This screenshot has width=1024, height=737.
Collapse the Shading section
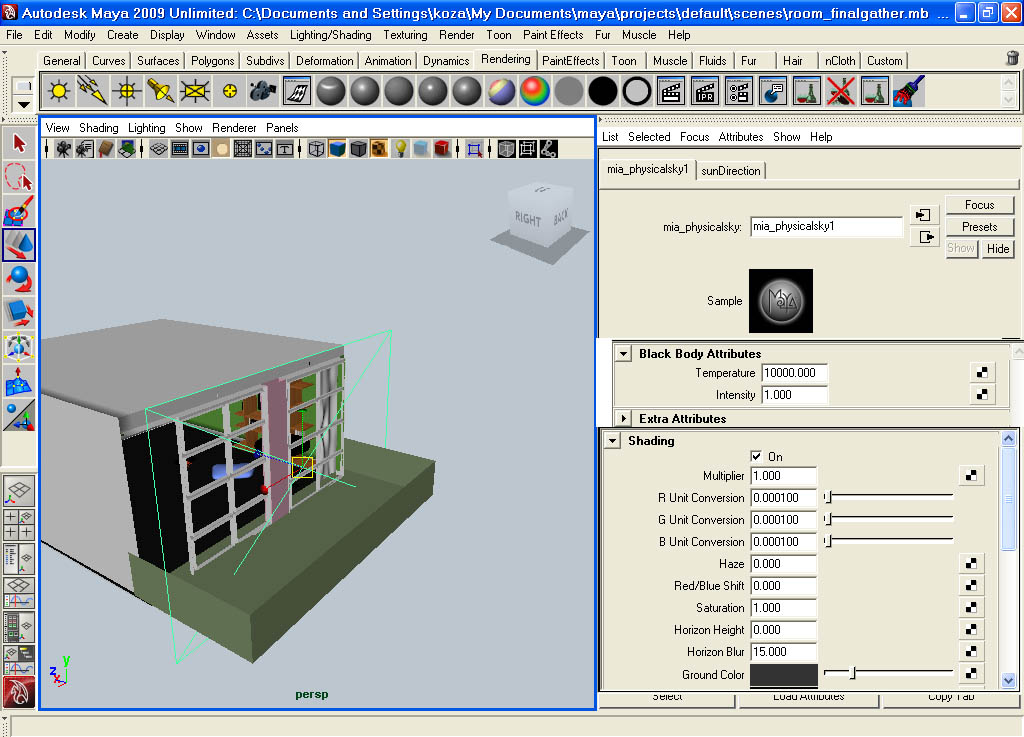point(613,441)
